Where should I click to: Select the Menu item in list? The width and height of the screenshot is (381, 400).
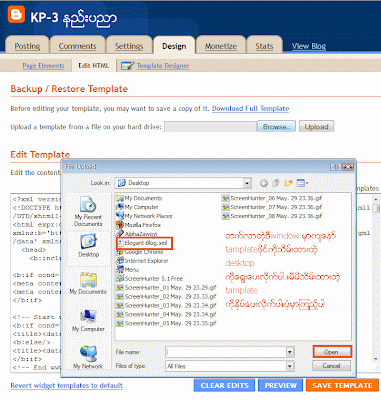tap(127, 270)
